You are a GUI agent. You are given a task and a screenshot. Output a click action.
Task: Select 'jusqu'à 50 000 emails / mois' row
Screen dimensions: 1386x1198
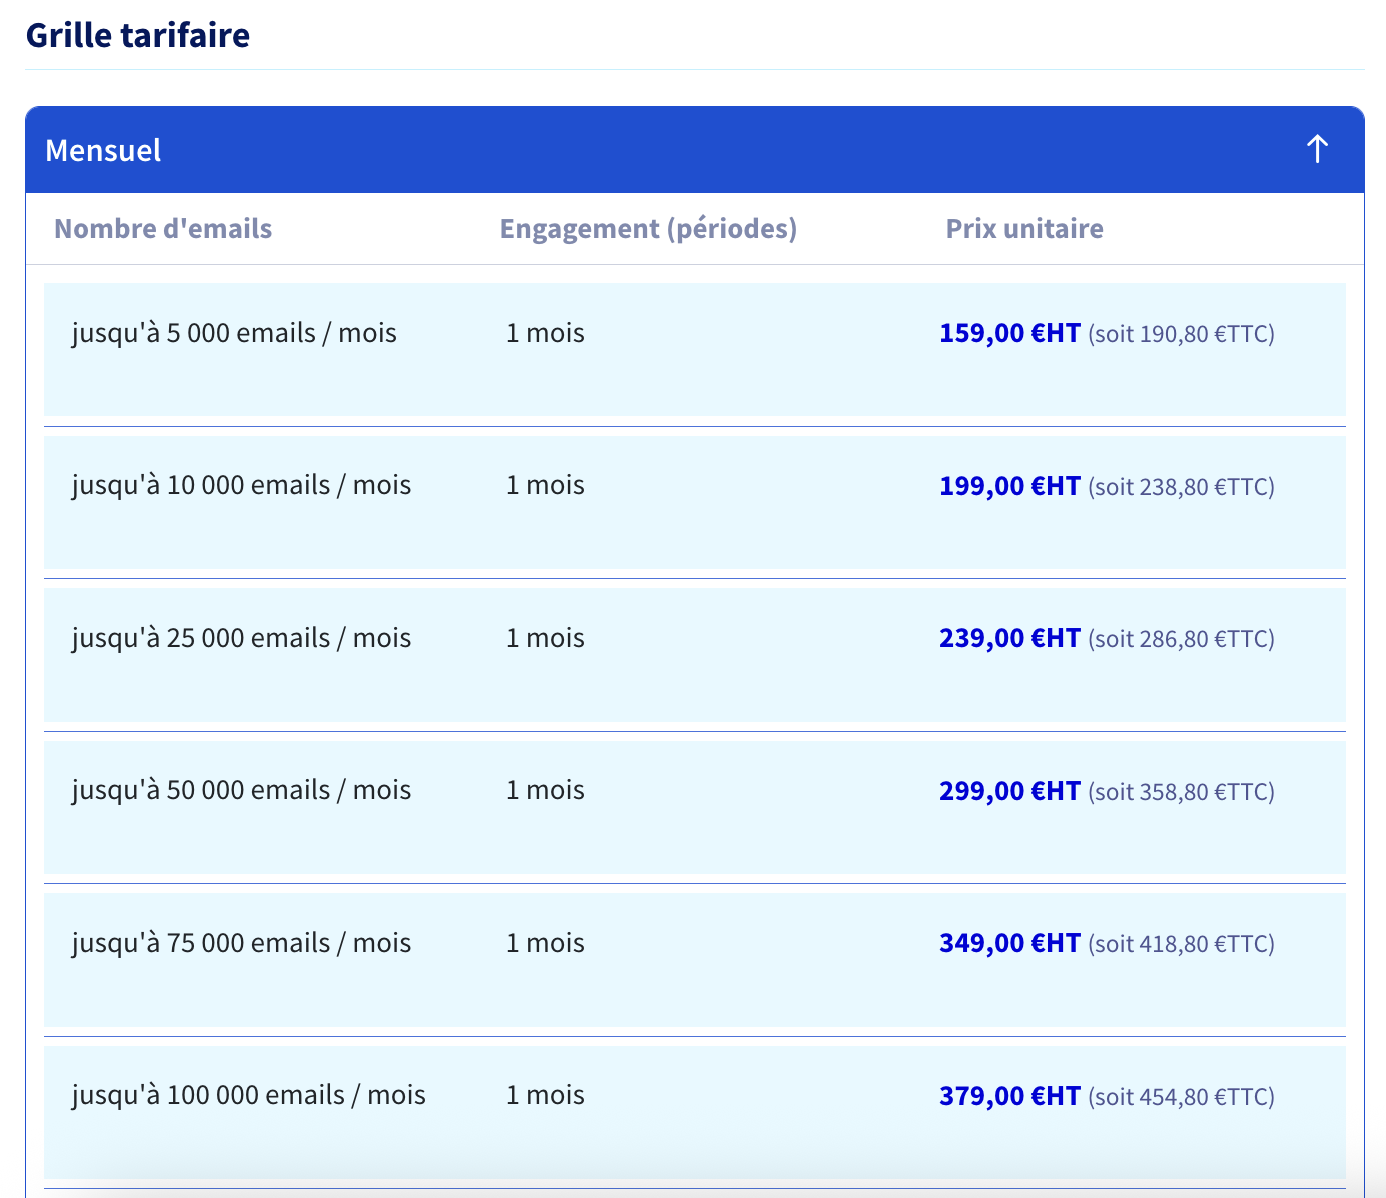[695, 807]
